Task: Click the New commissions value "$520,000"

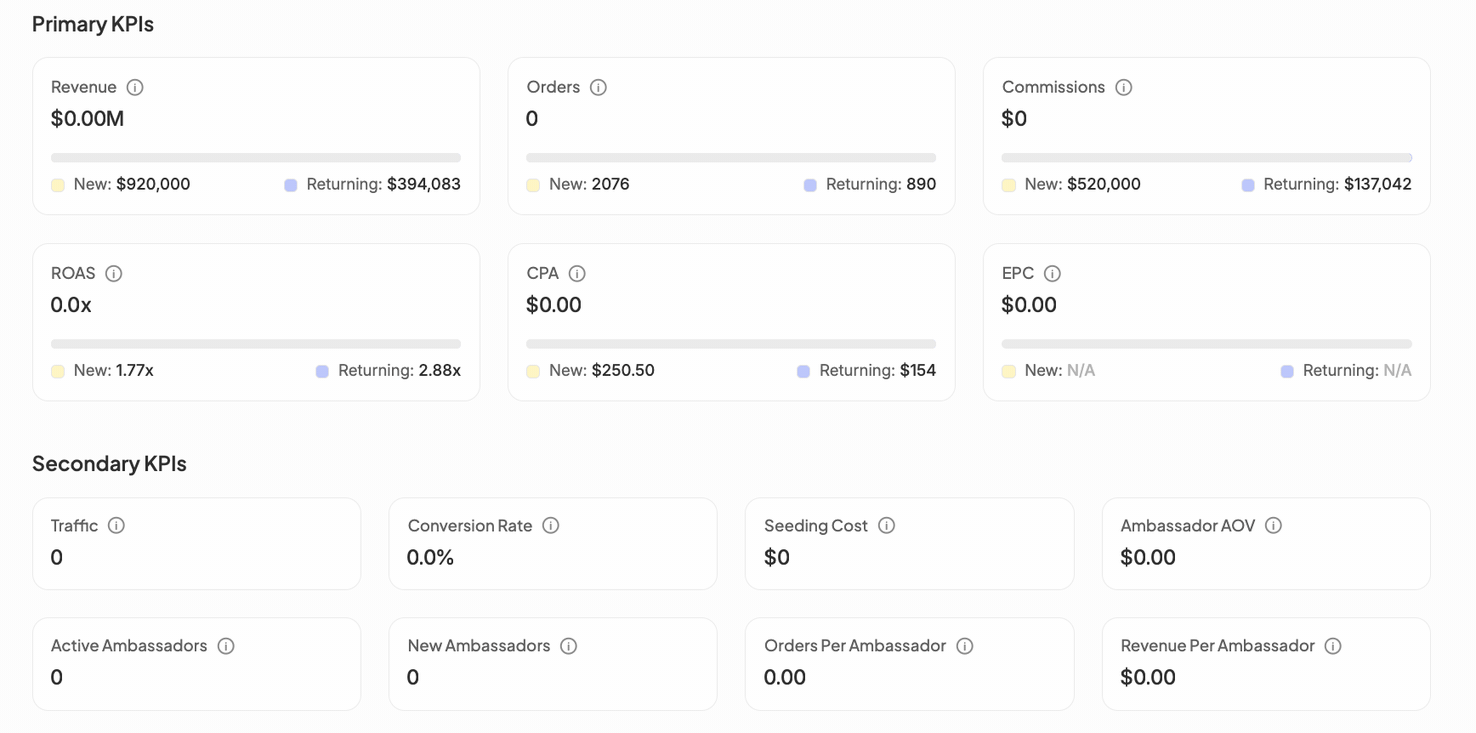Action: coord(1104,184)
